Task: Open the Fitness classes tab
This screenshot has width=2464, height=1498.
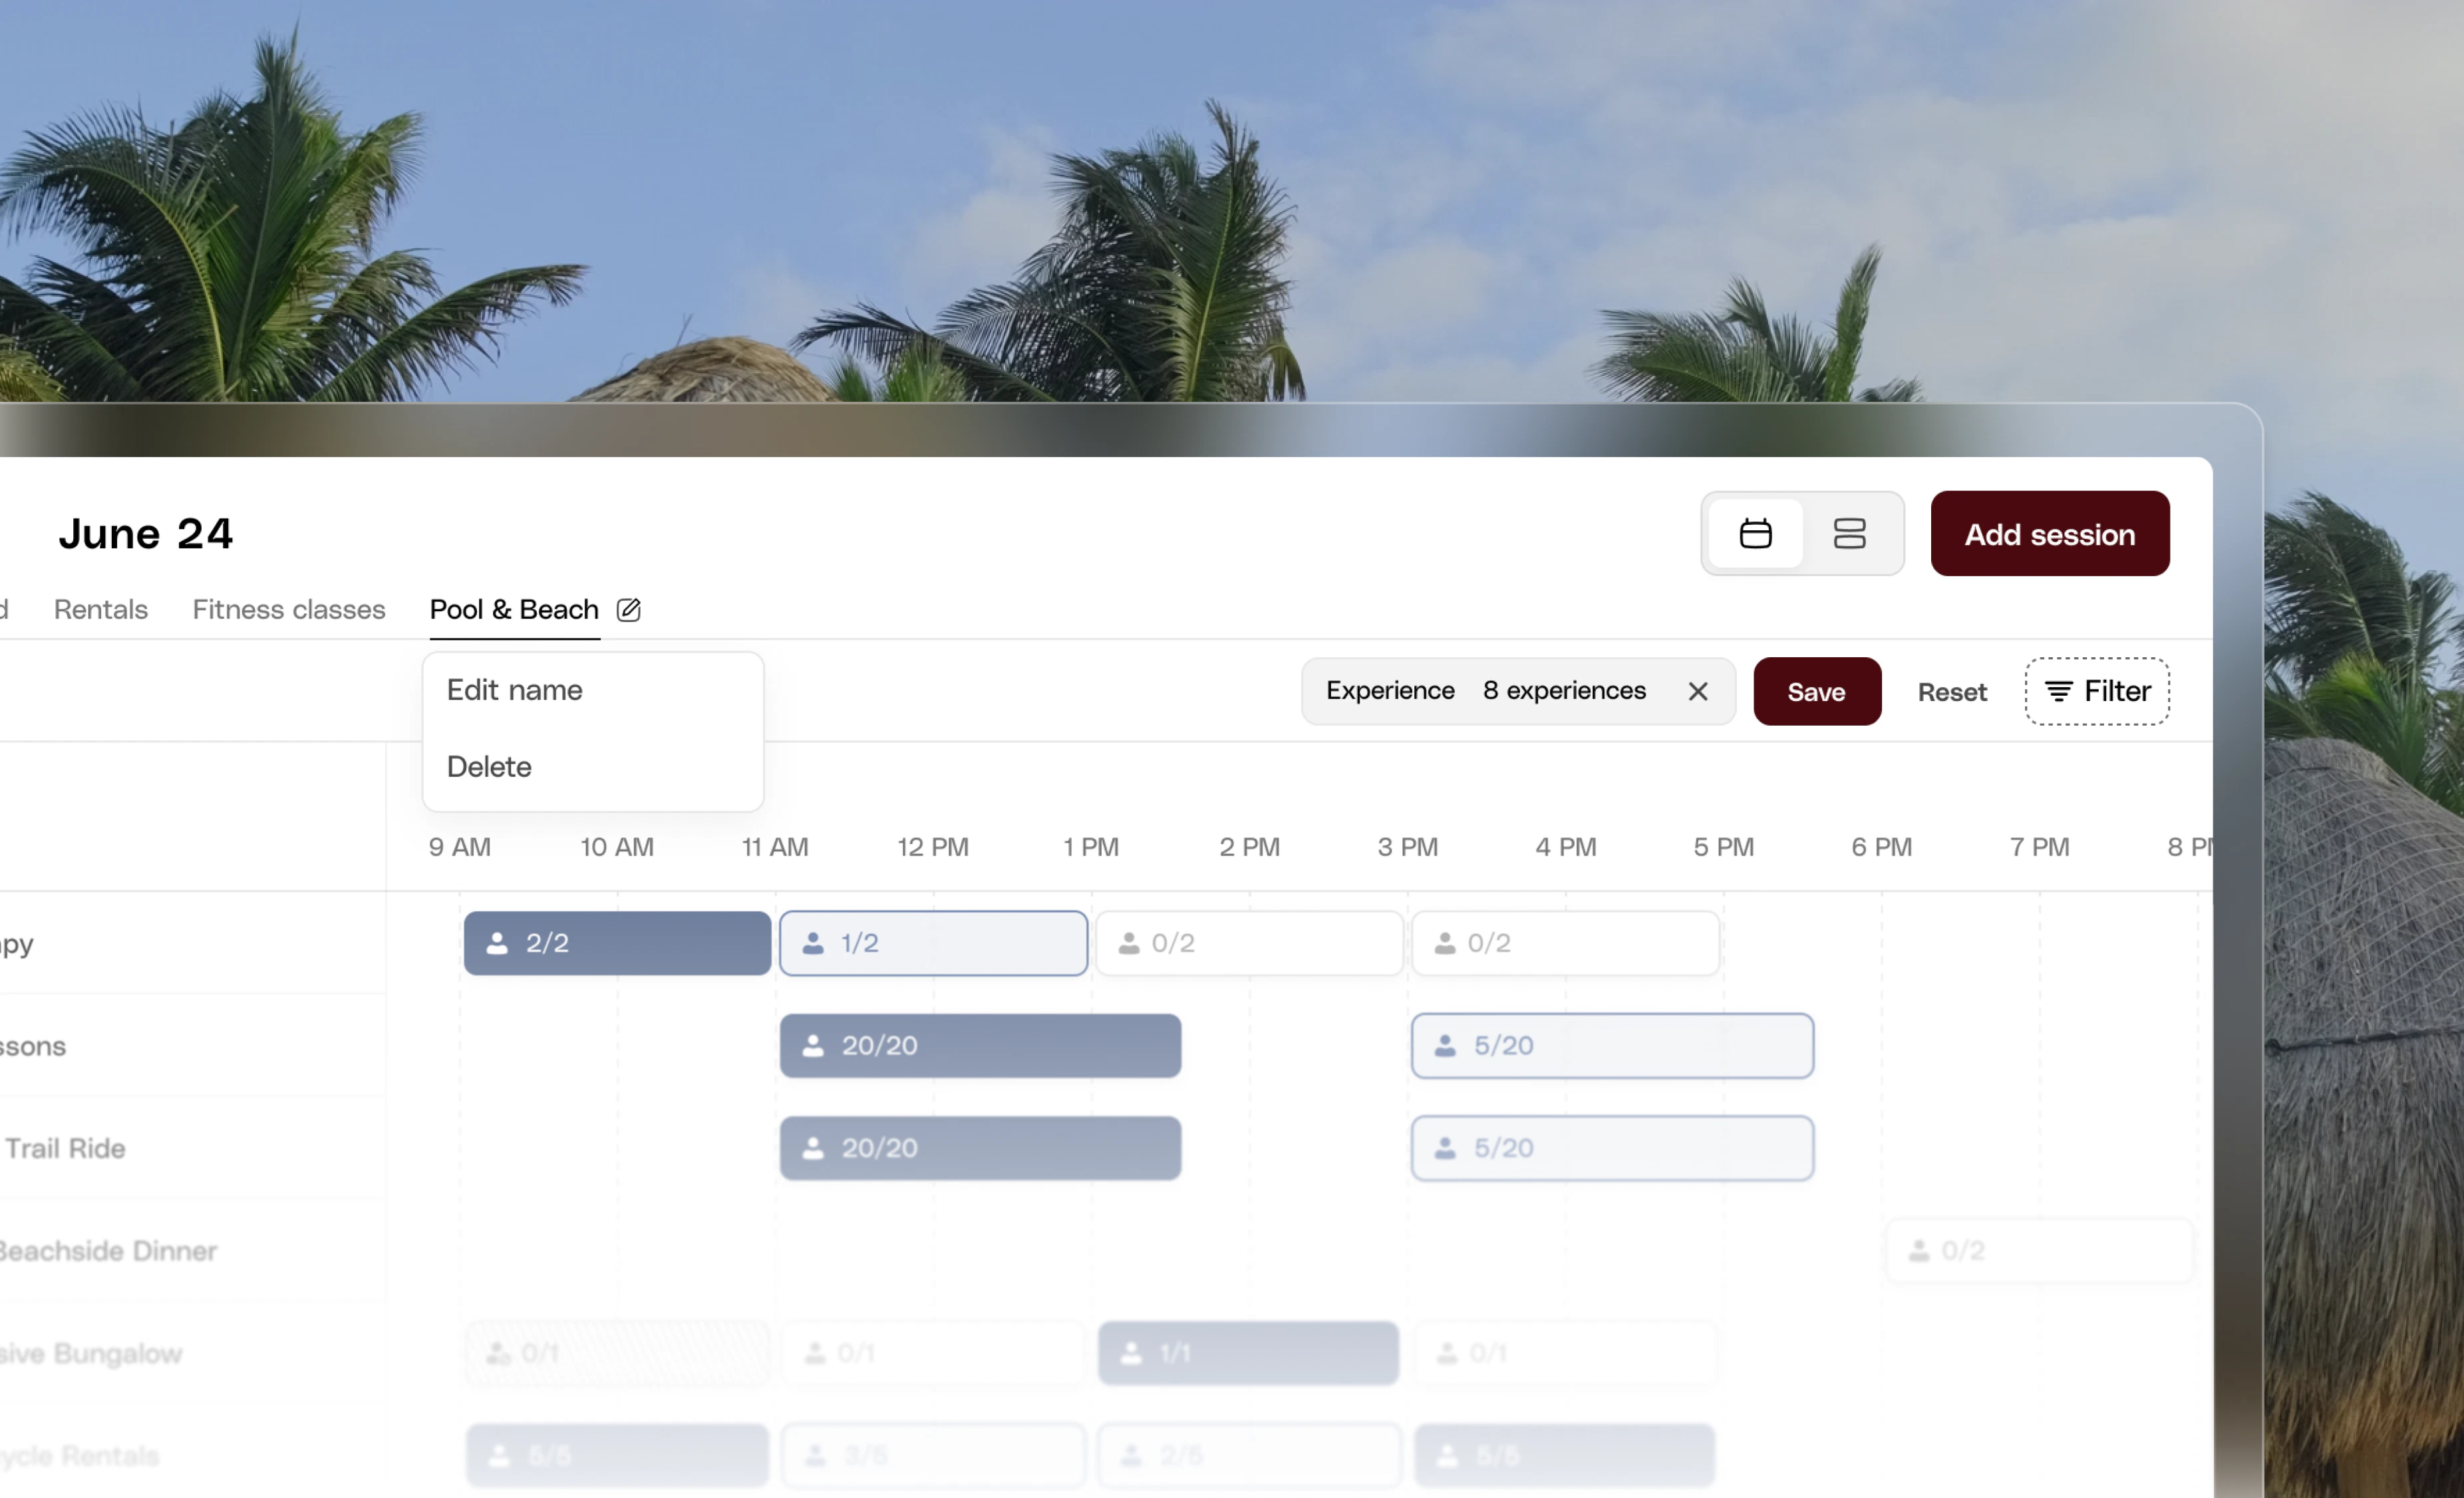Action: pos(289,609)
